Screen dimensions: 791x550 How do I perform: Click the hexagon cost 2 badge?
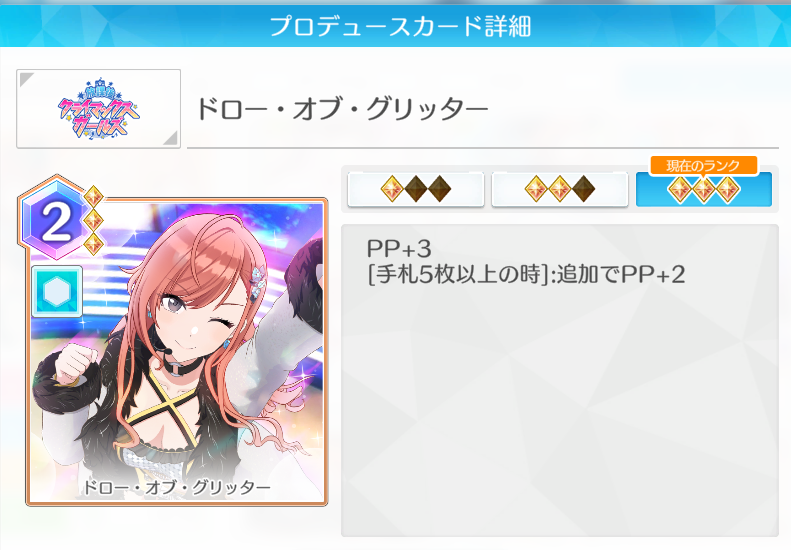point(54,221)
